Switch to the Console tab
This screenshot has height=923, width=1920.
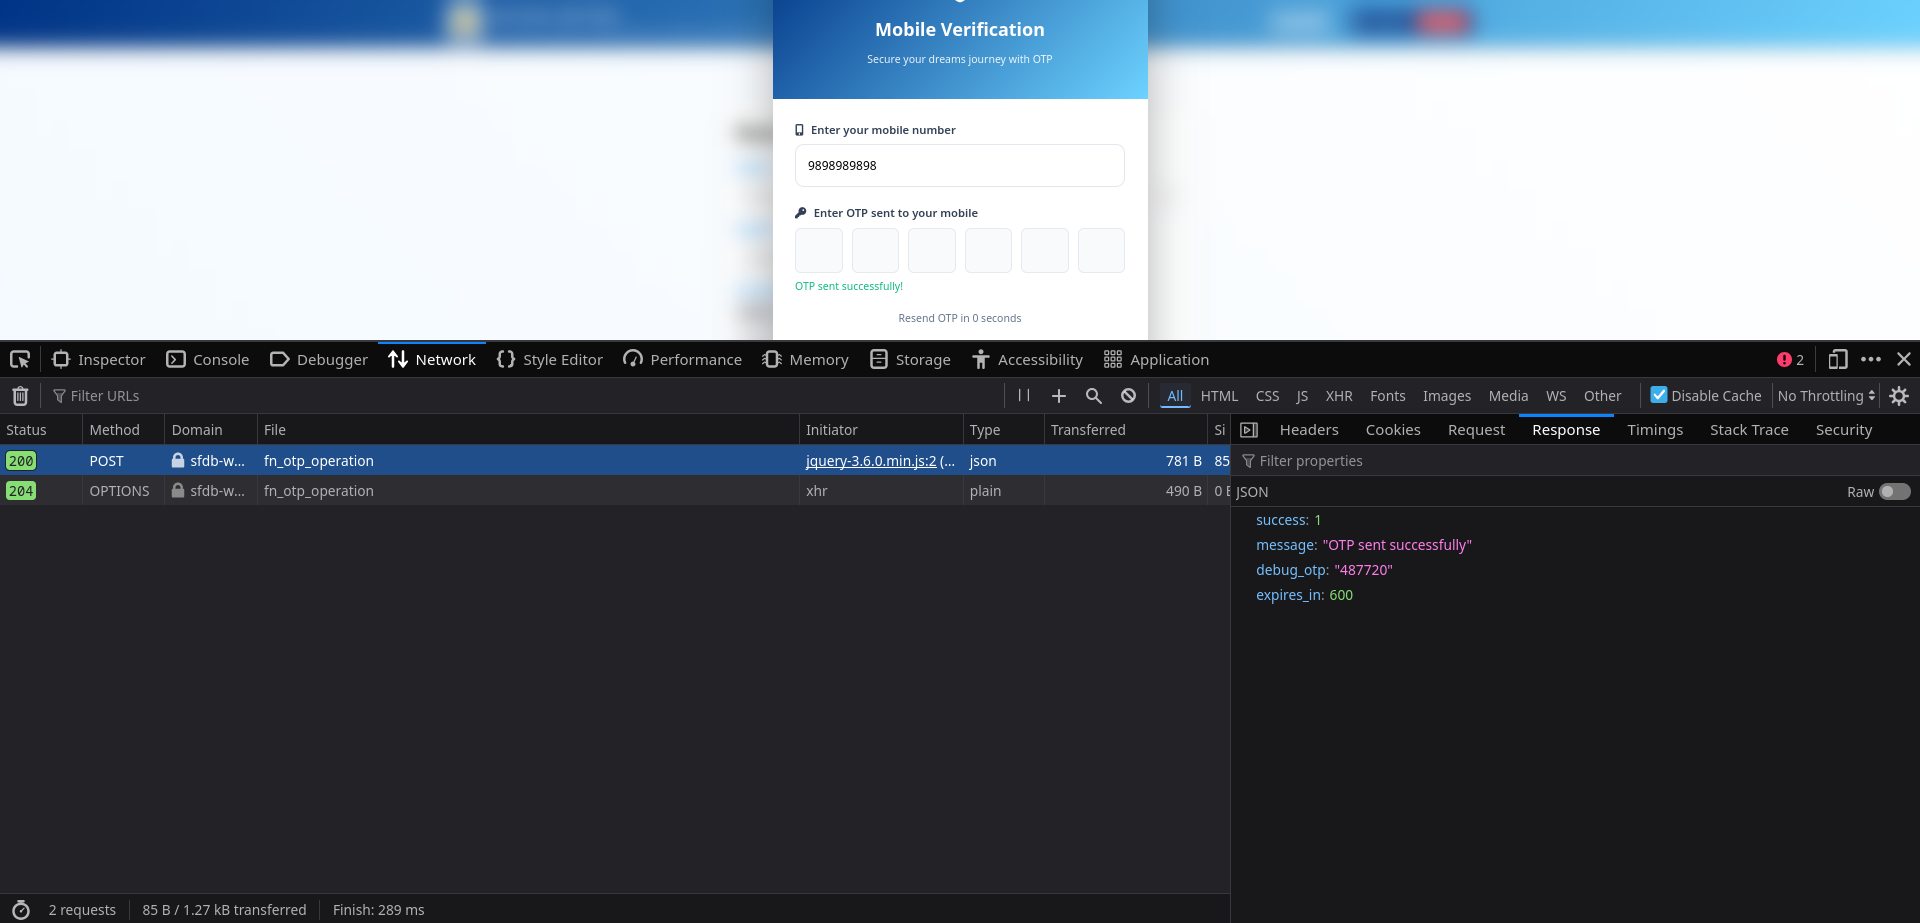(x=208, y=360)
